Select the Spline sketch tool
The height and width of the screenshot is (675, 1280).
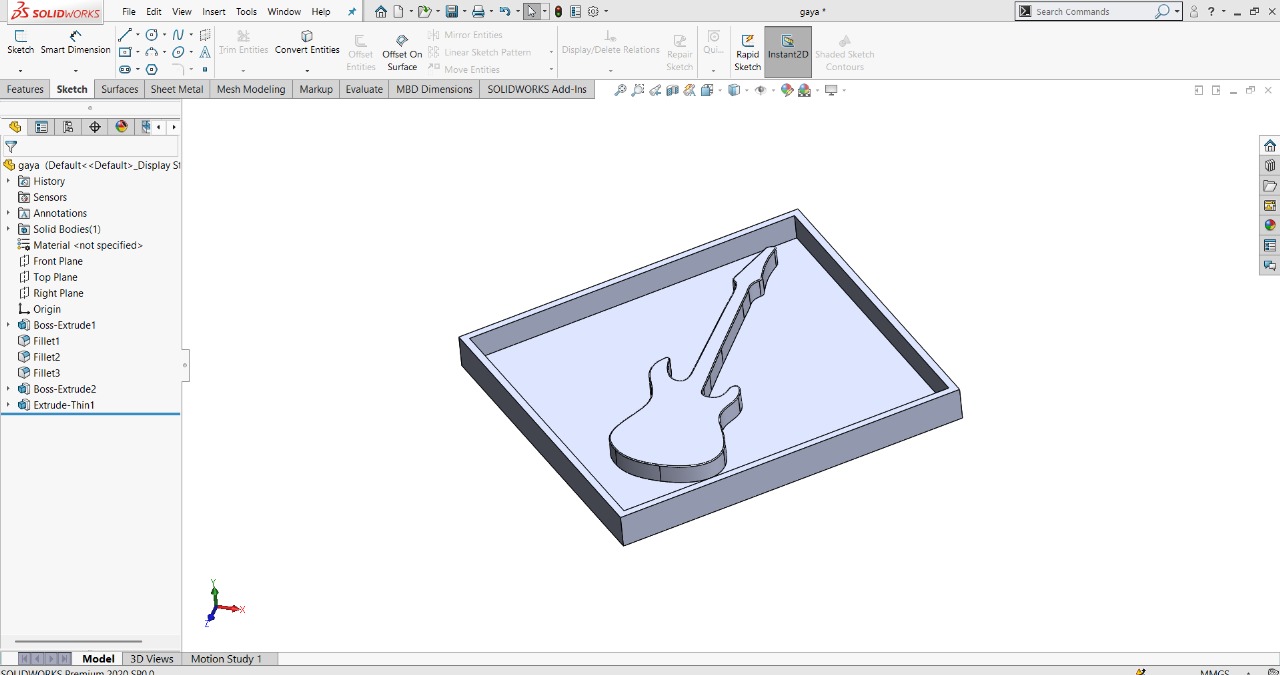pyautogui.click(x=178, y=35)
